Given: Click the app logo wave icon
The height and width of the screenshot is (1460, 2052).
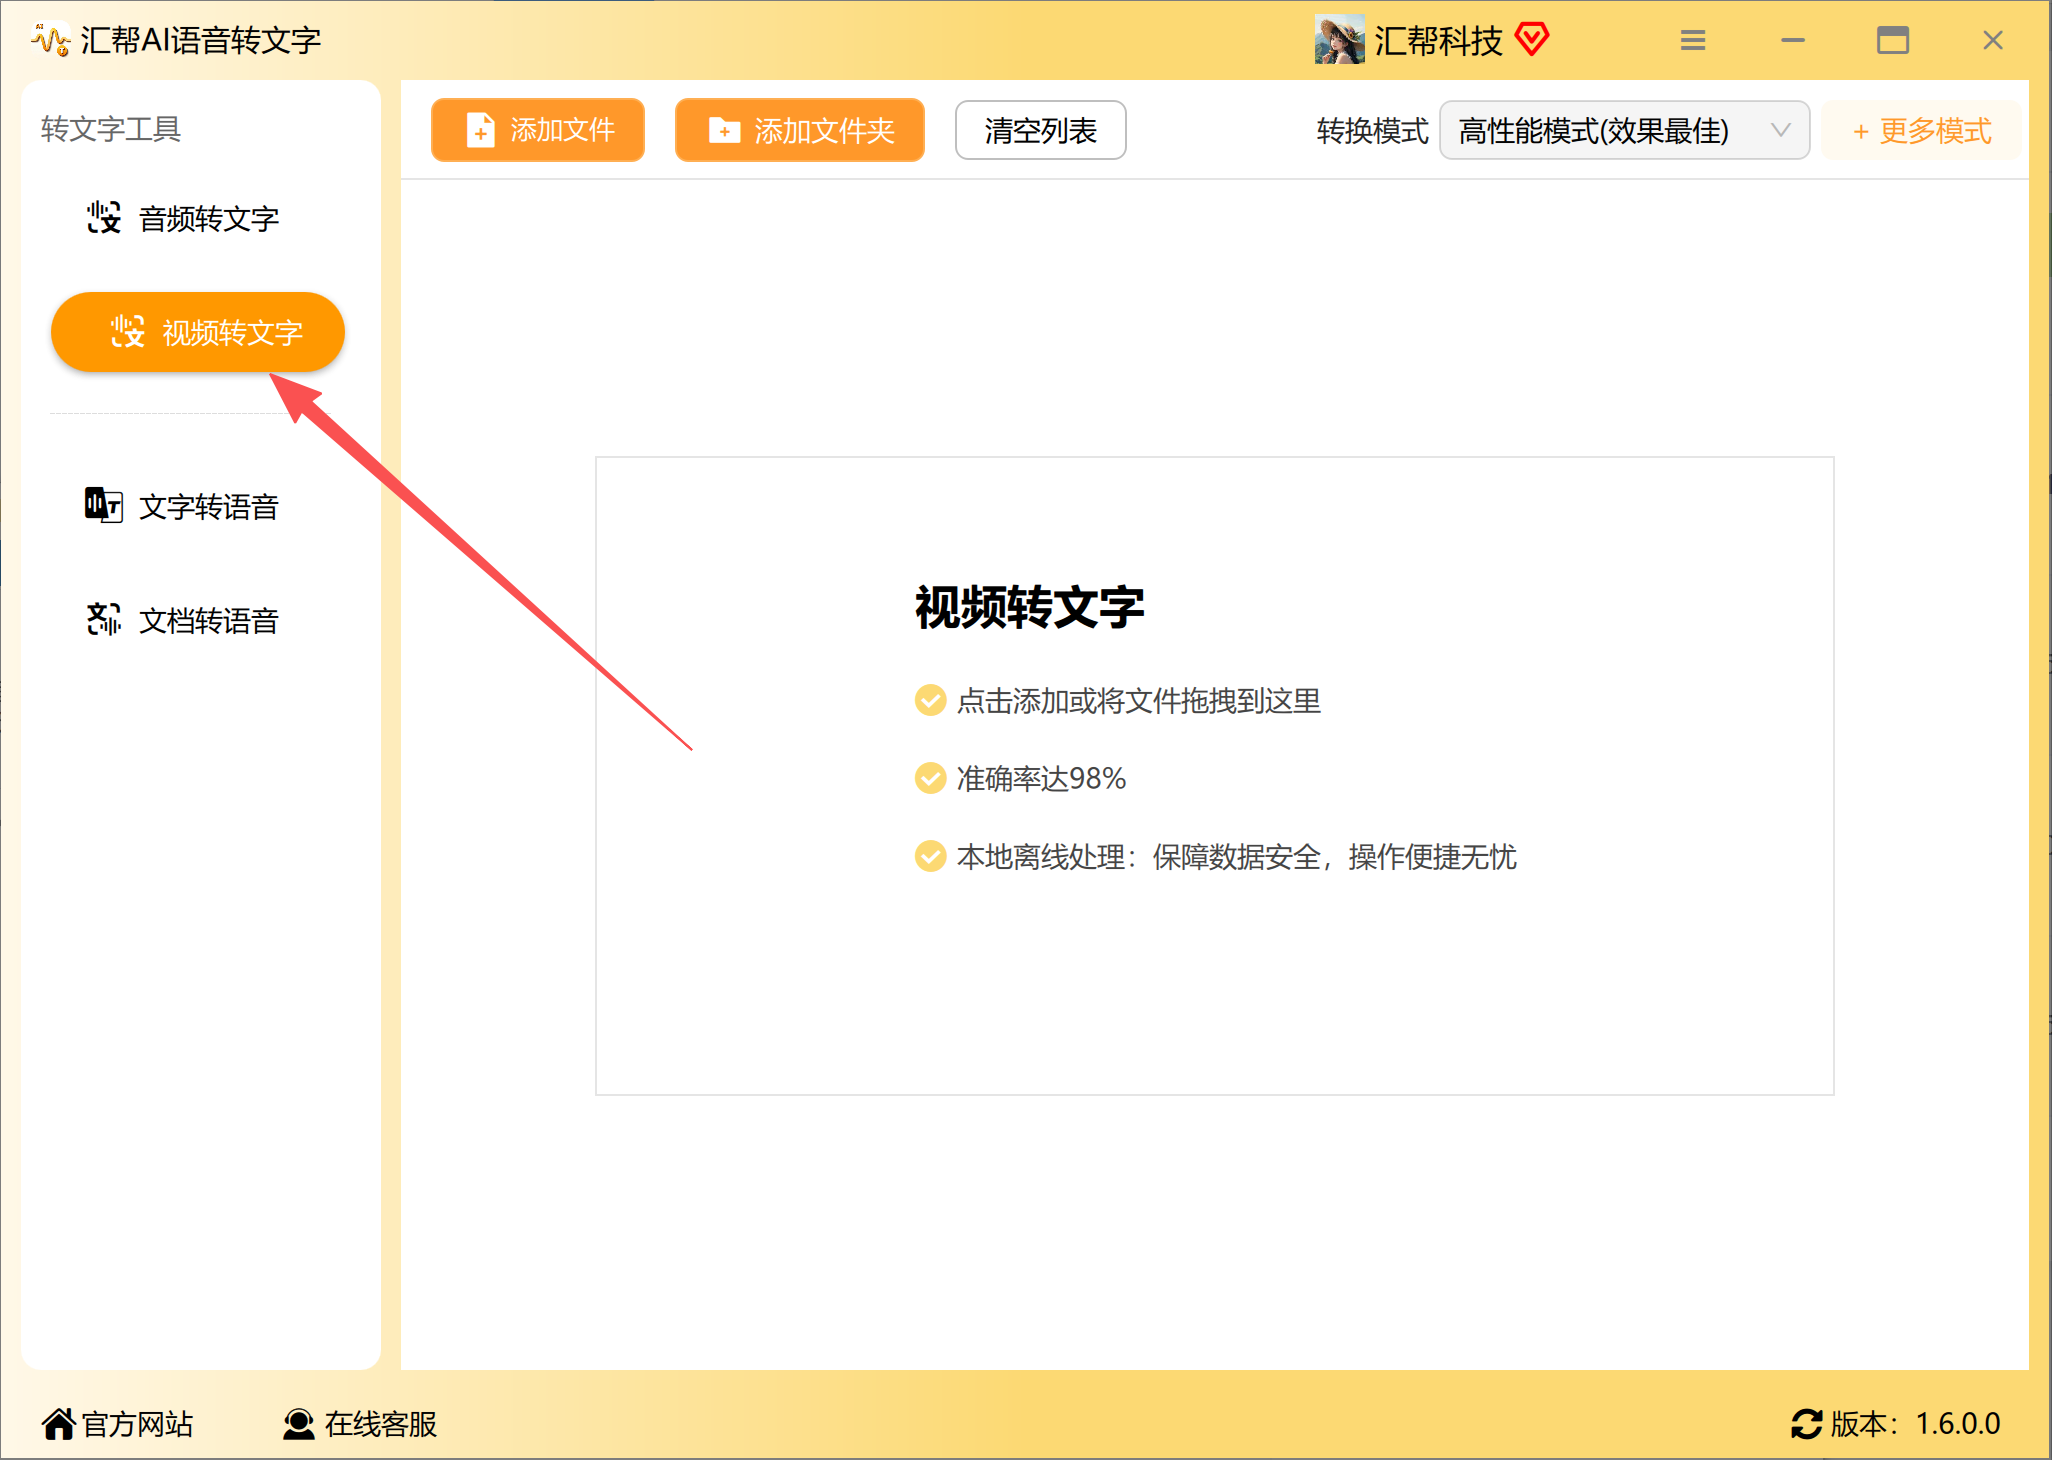Looking at the screenshot, I should [x=50, y=40].
